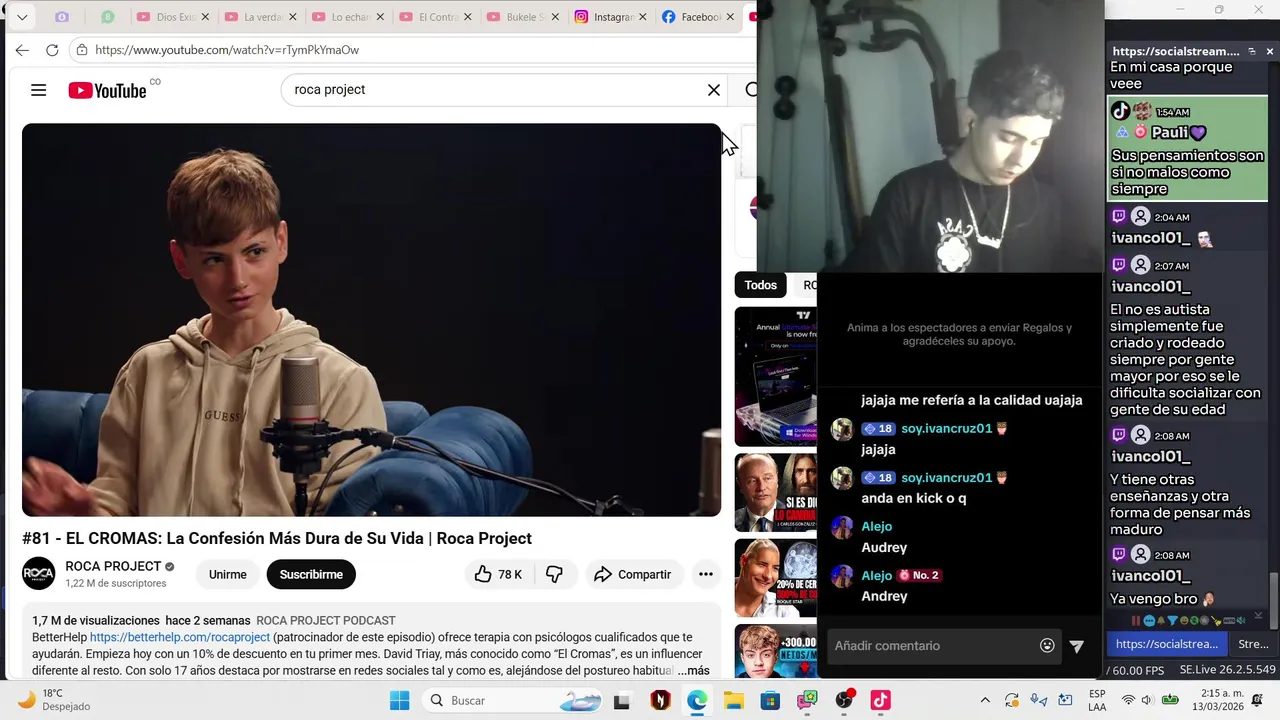Open the browser tab search dropdown

point(22,17)
